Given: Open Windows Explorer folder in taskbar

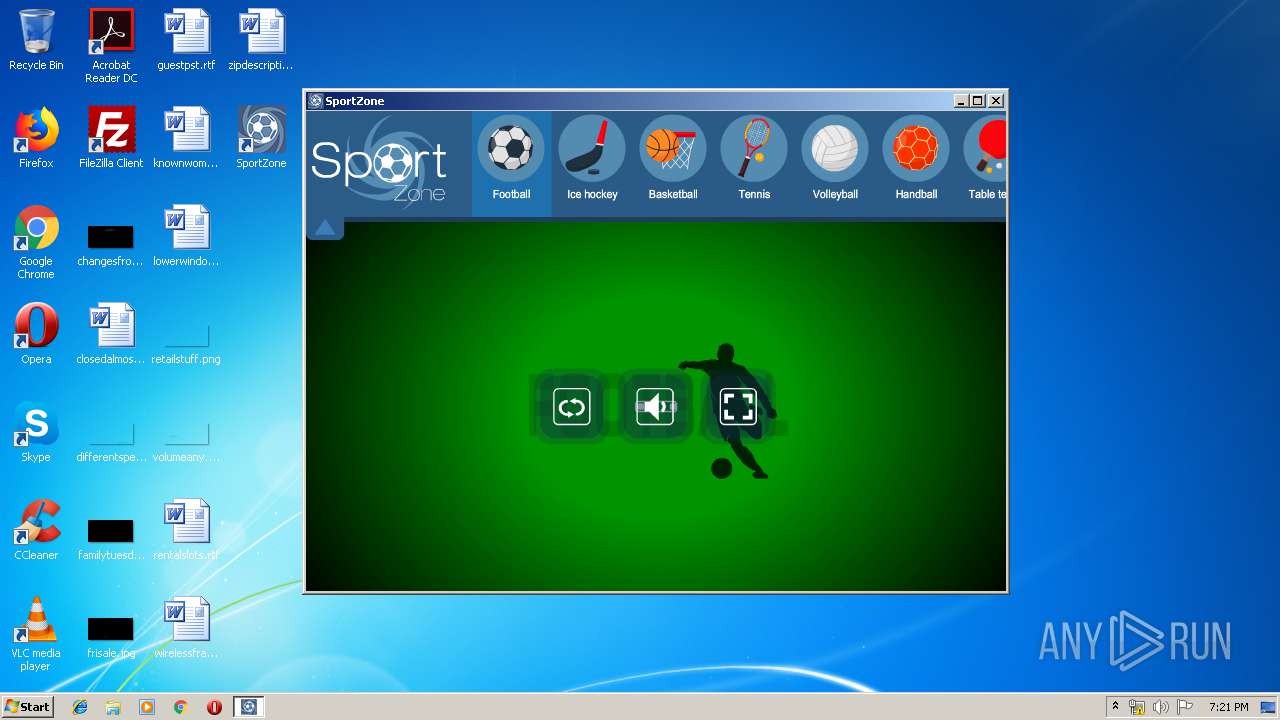Looking at the screenshot, I should [113, 707].
